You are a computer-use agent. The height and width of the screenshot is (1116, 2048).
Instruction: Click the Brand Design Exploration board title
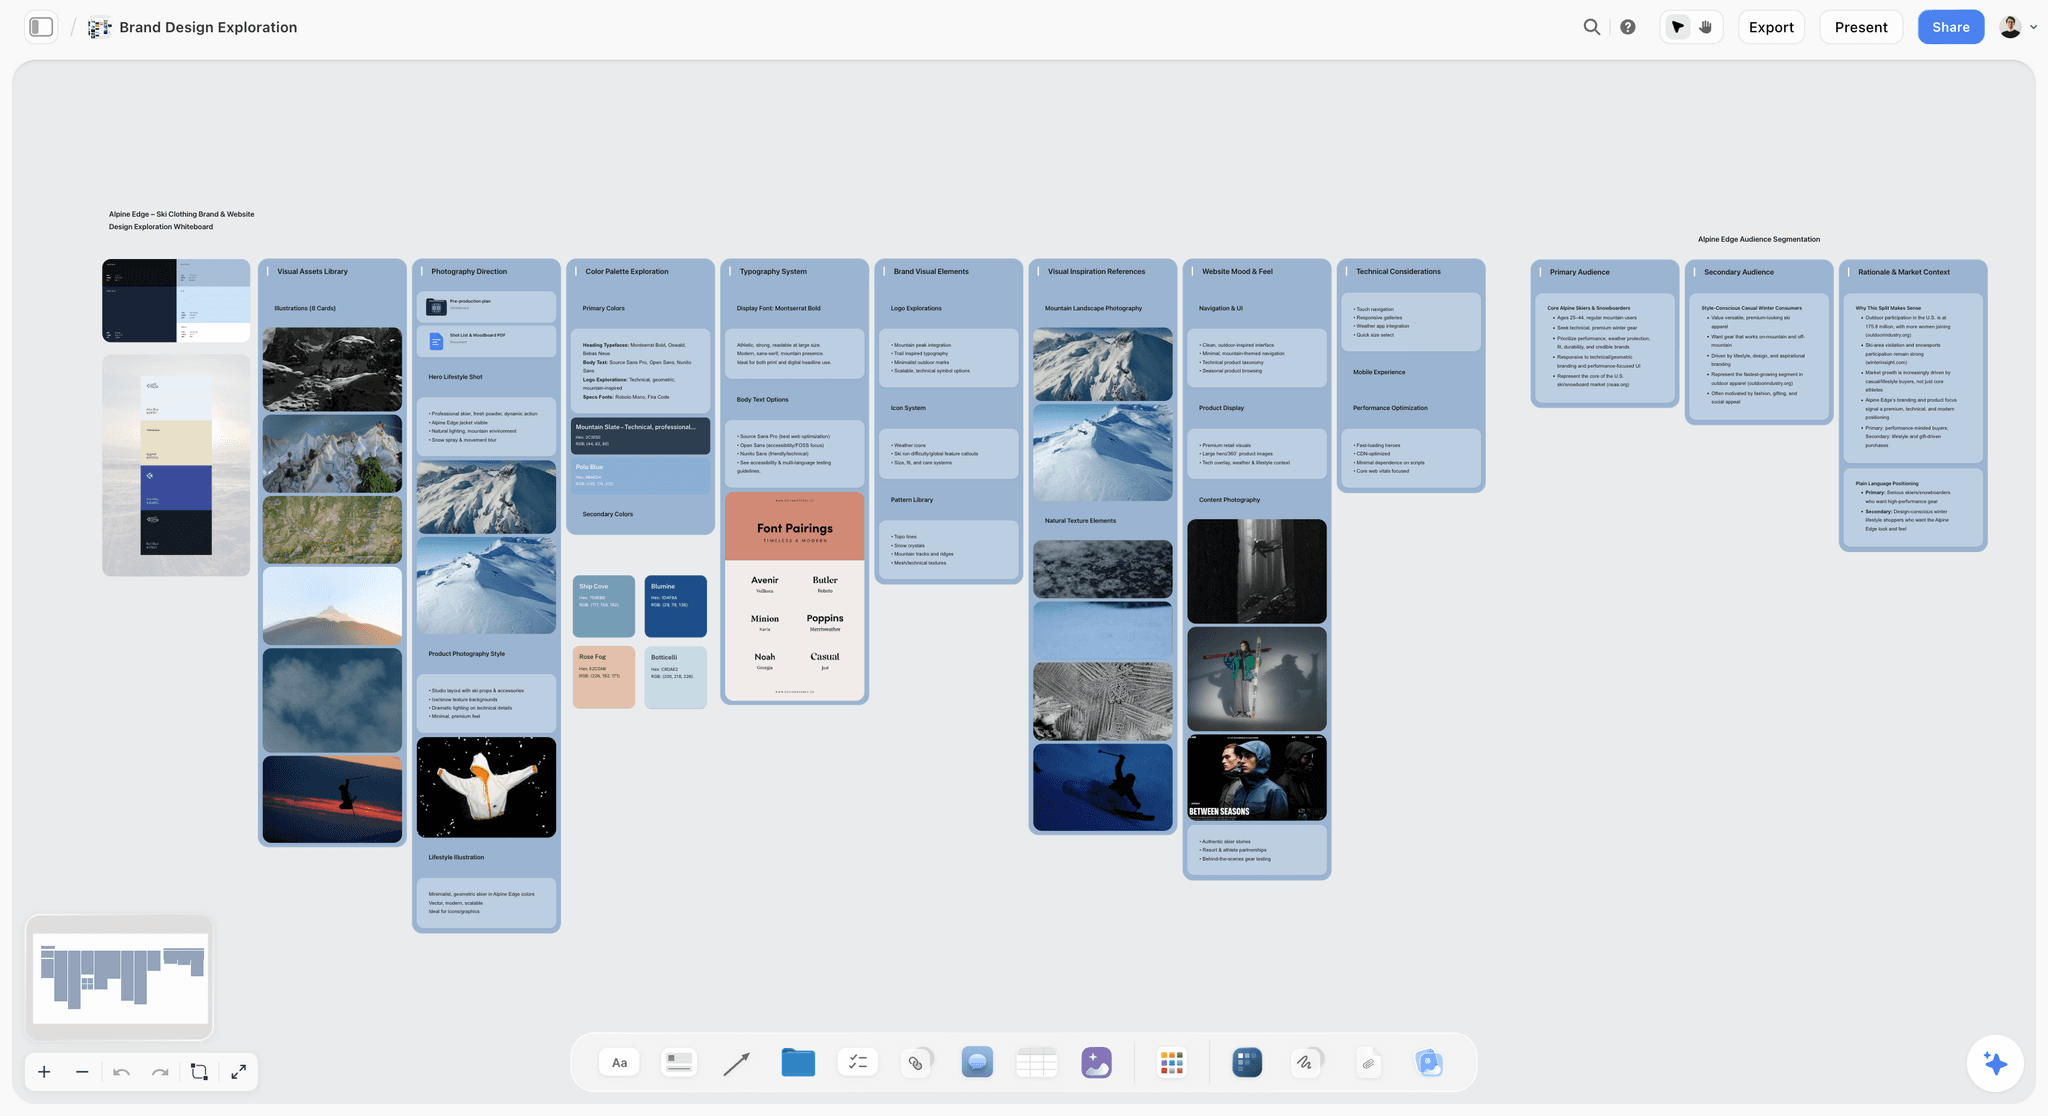click(x=208, y=27)
